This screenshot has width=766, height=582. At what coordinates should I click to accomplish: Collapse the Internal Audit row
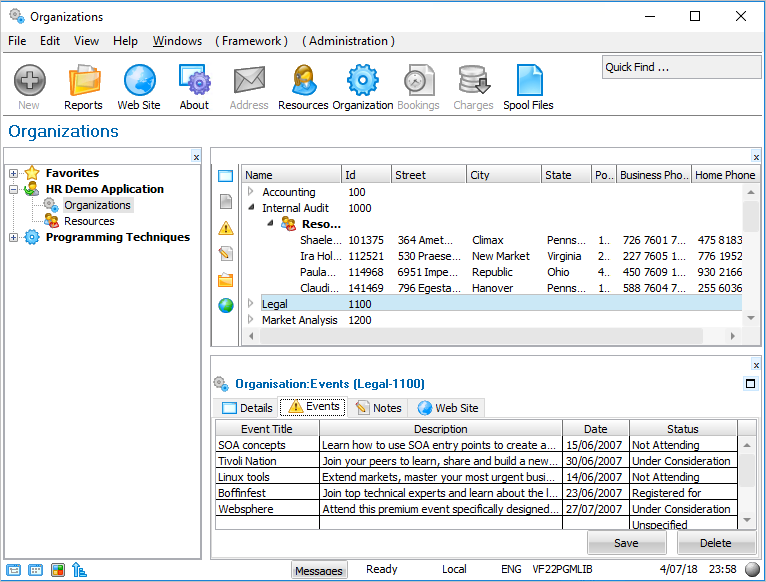(251, 208)
